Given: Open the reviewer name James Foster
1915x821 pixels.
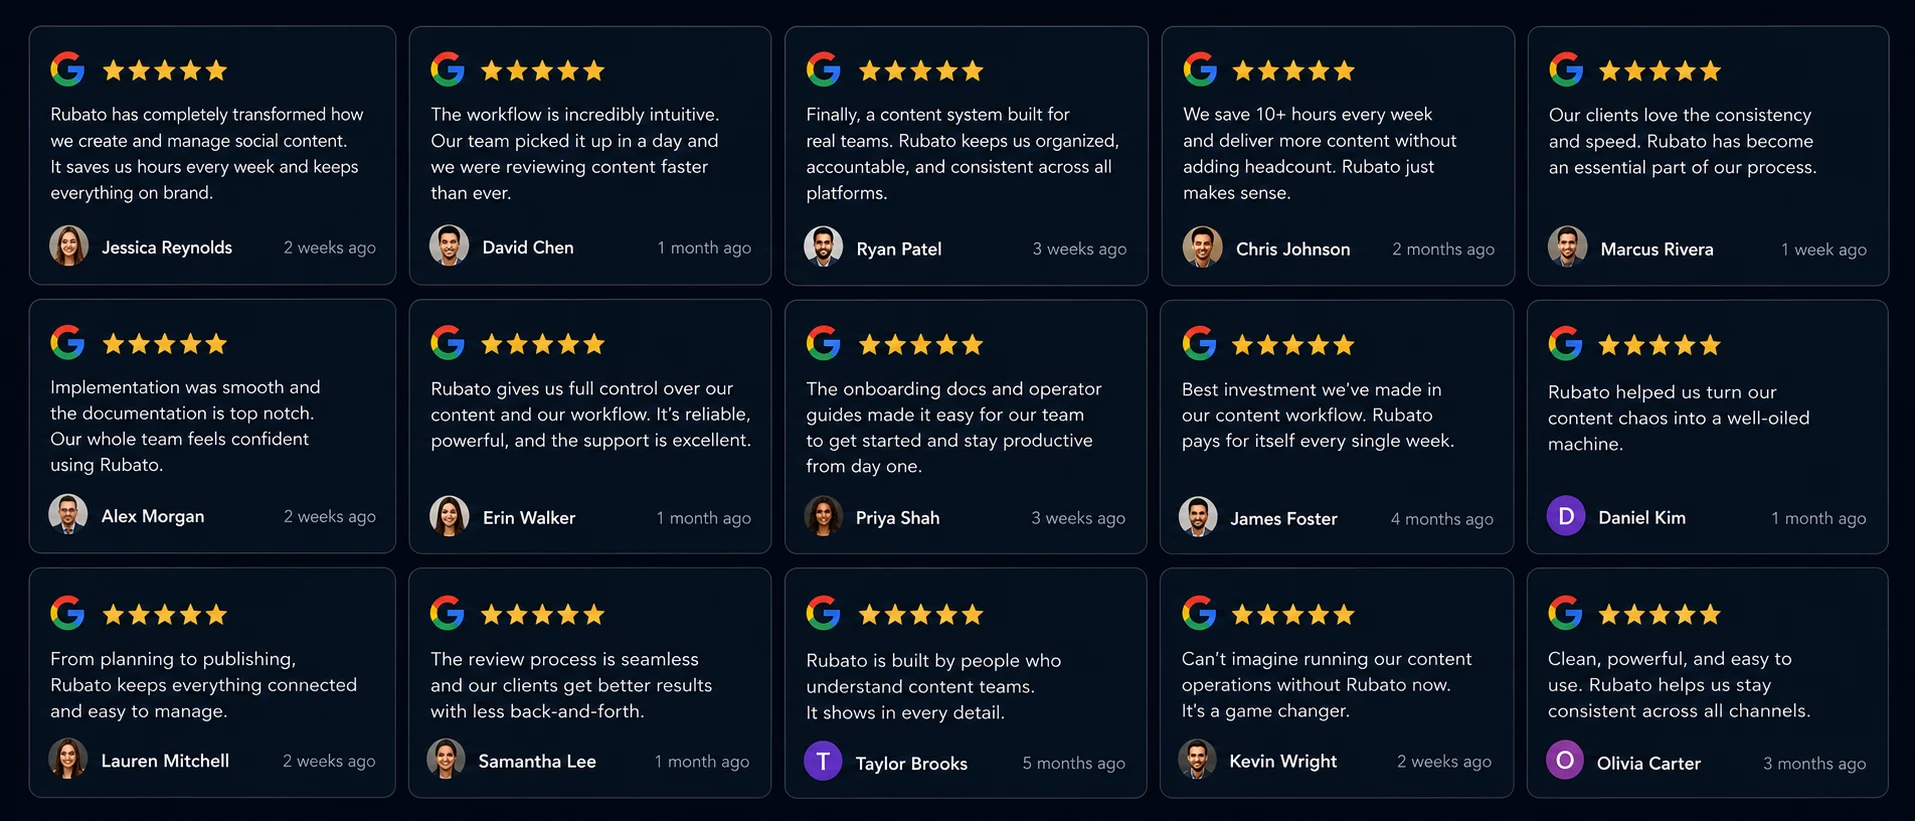Looking at the screenshot, I should coord(1283,518).
